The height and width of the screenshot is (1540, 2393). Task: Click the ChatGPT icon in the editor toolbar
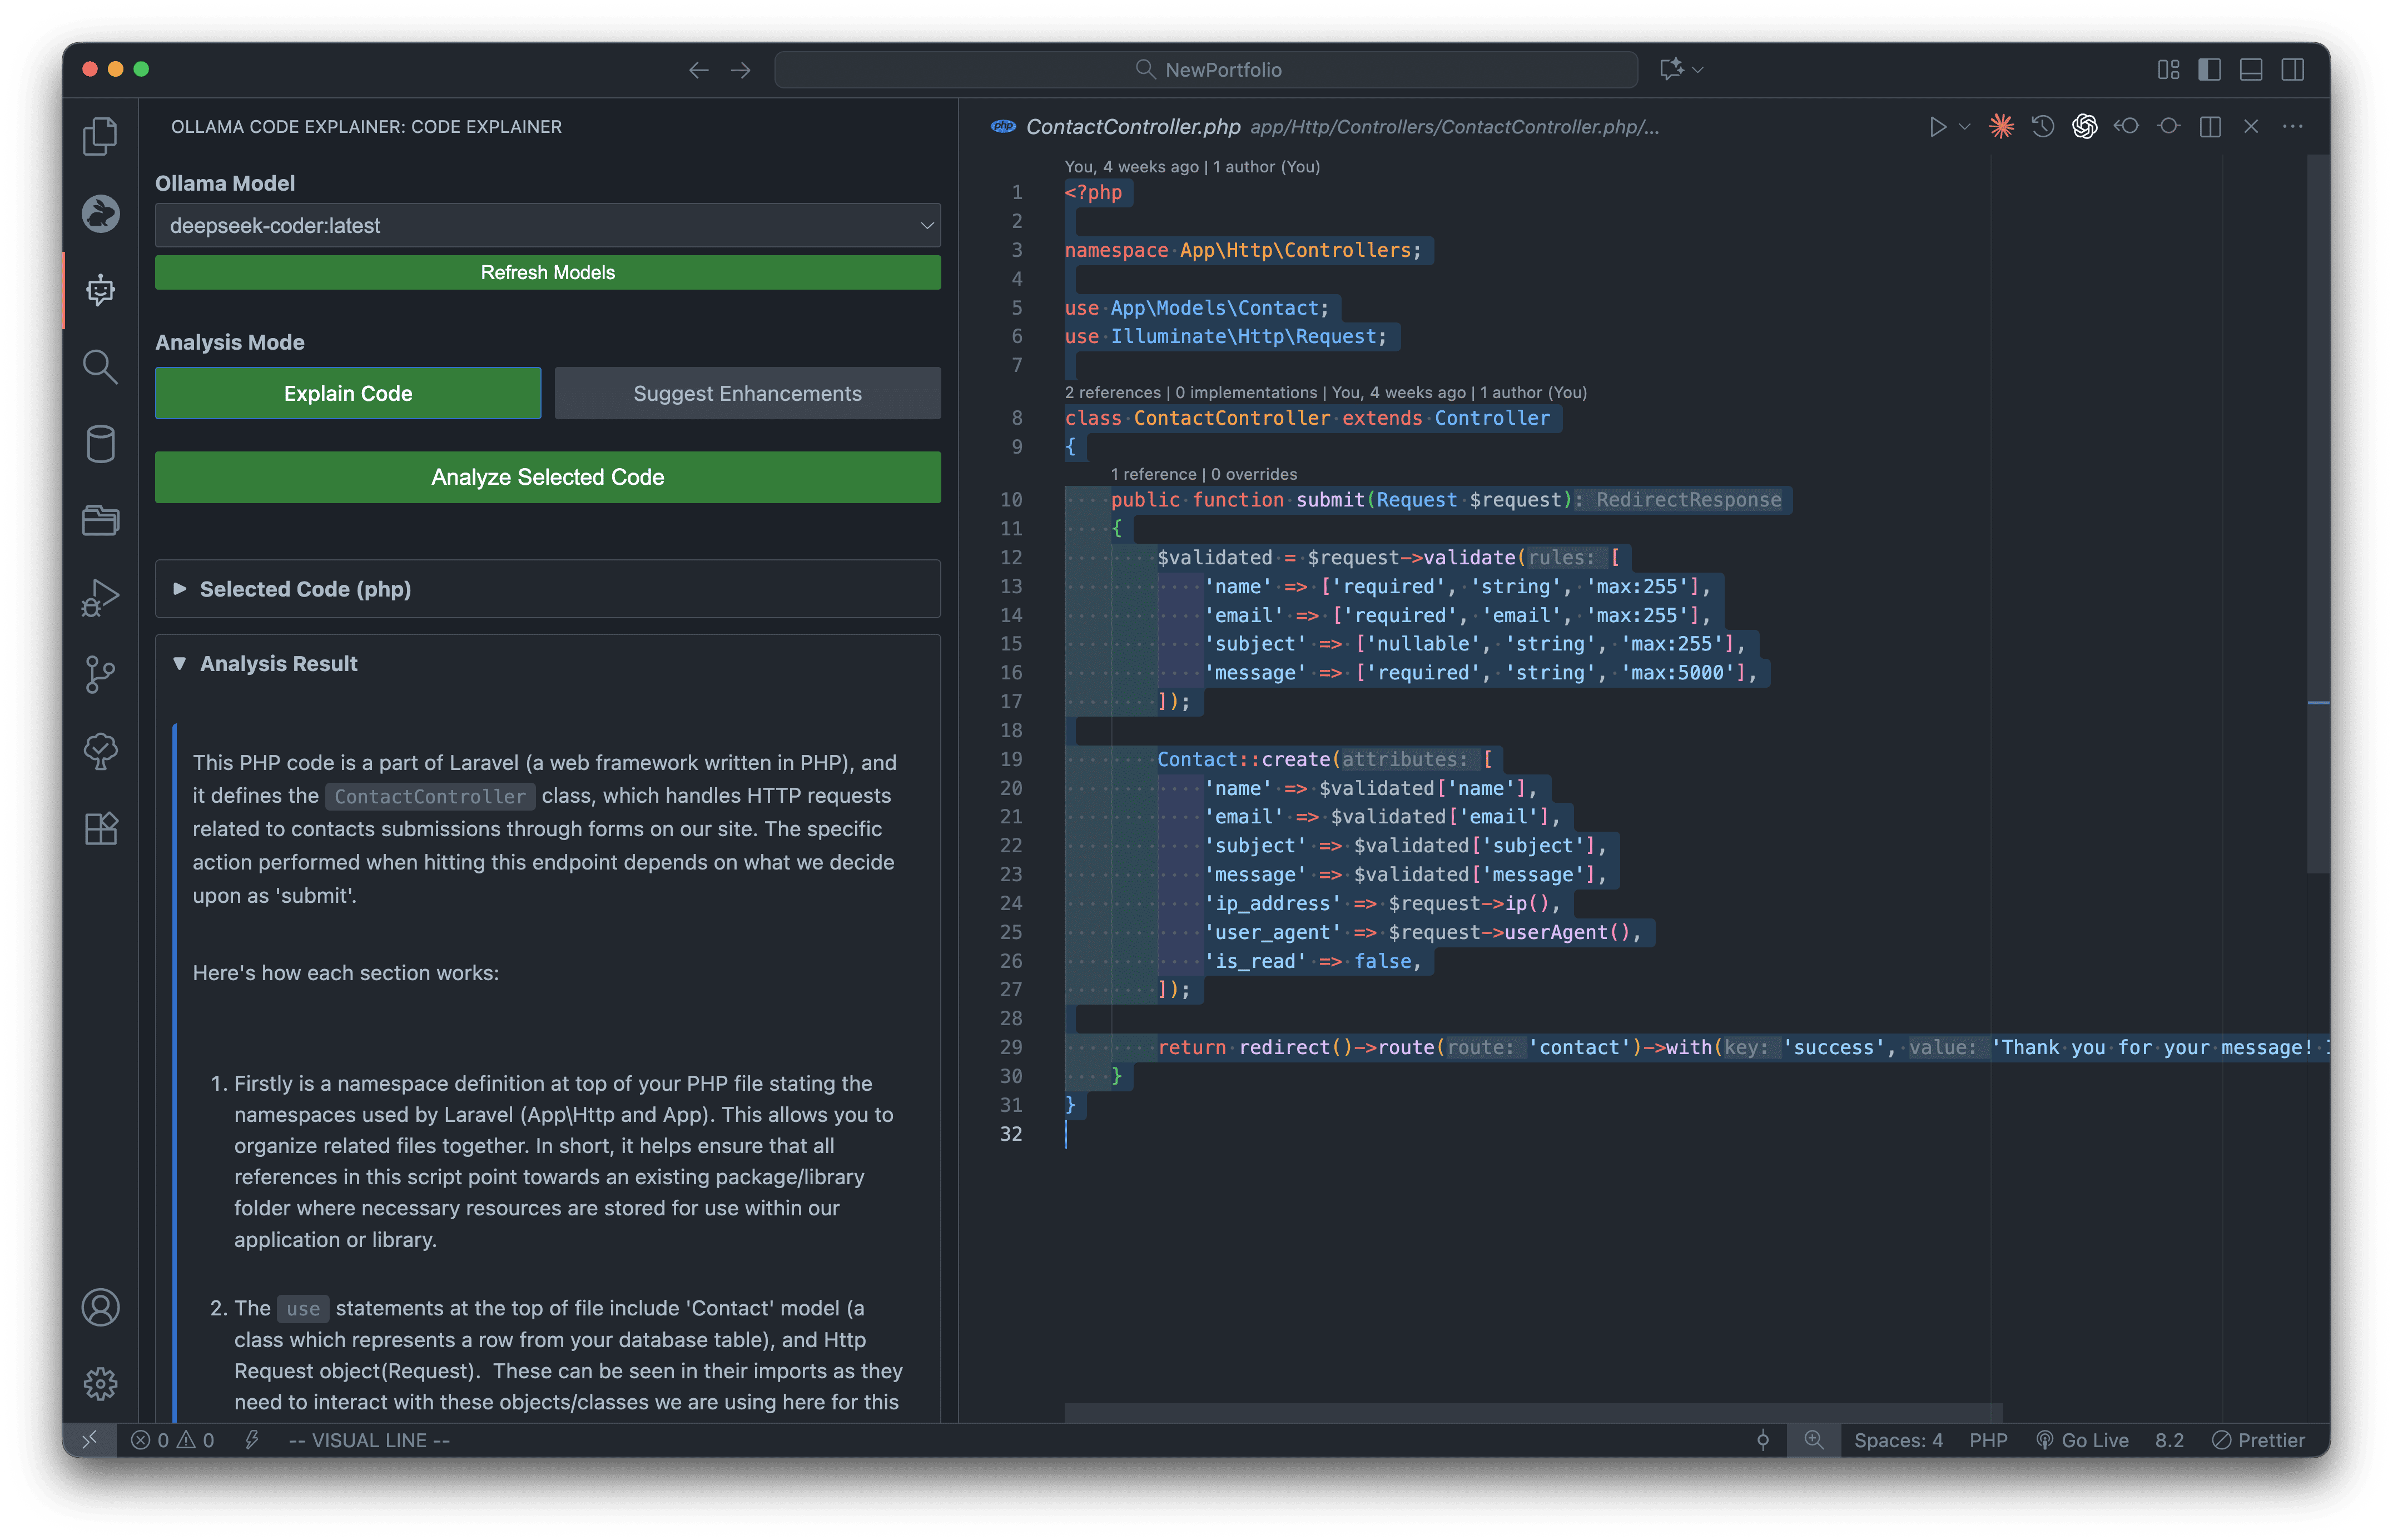pos(2084,126)
